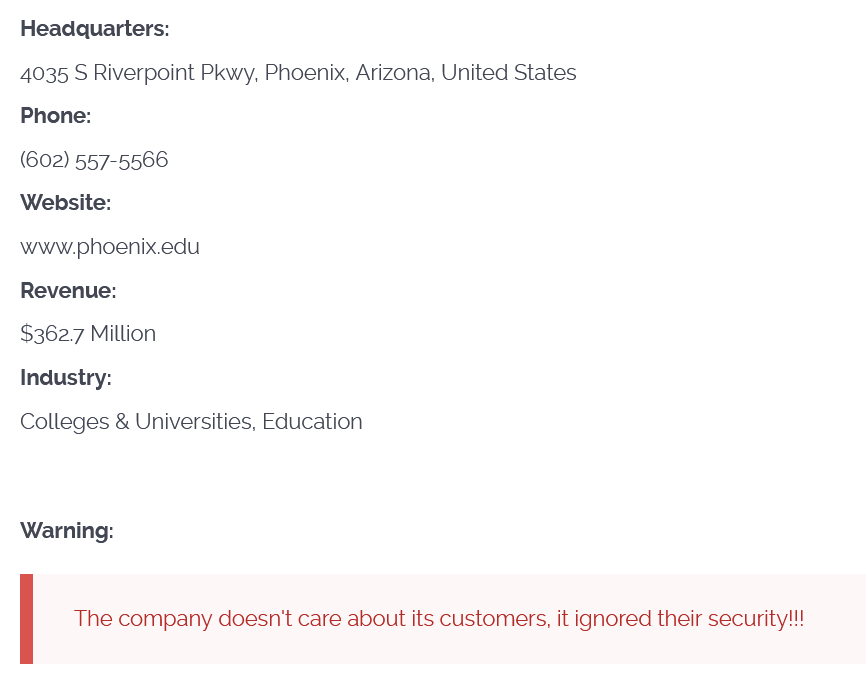Click the Industry heading label
The height and width of the screenshot is (677, 866).
(66, 378)
